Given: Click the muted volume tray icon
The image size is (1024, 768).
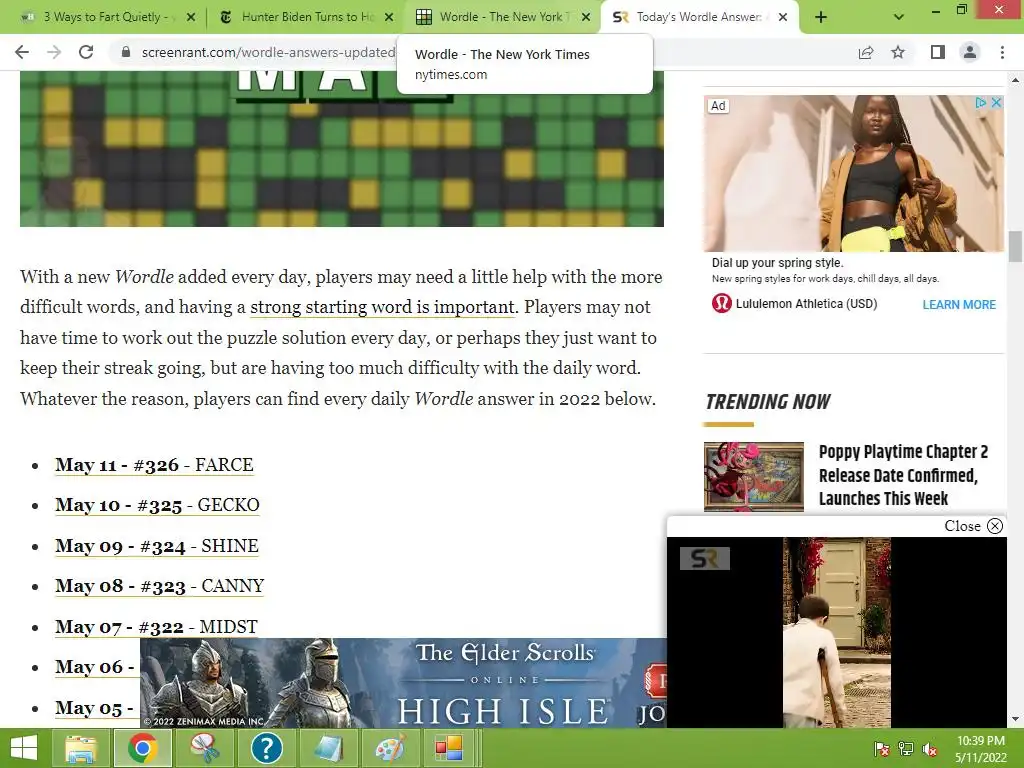Looking at the screenshot, I should [930, 749].
